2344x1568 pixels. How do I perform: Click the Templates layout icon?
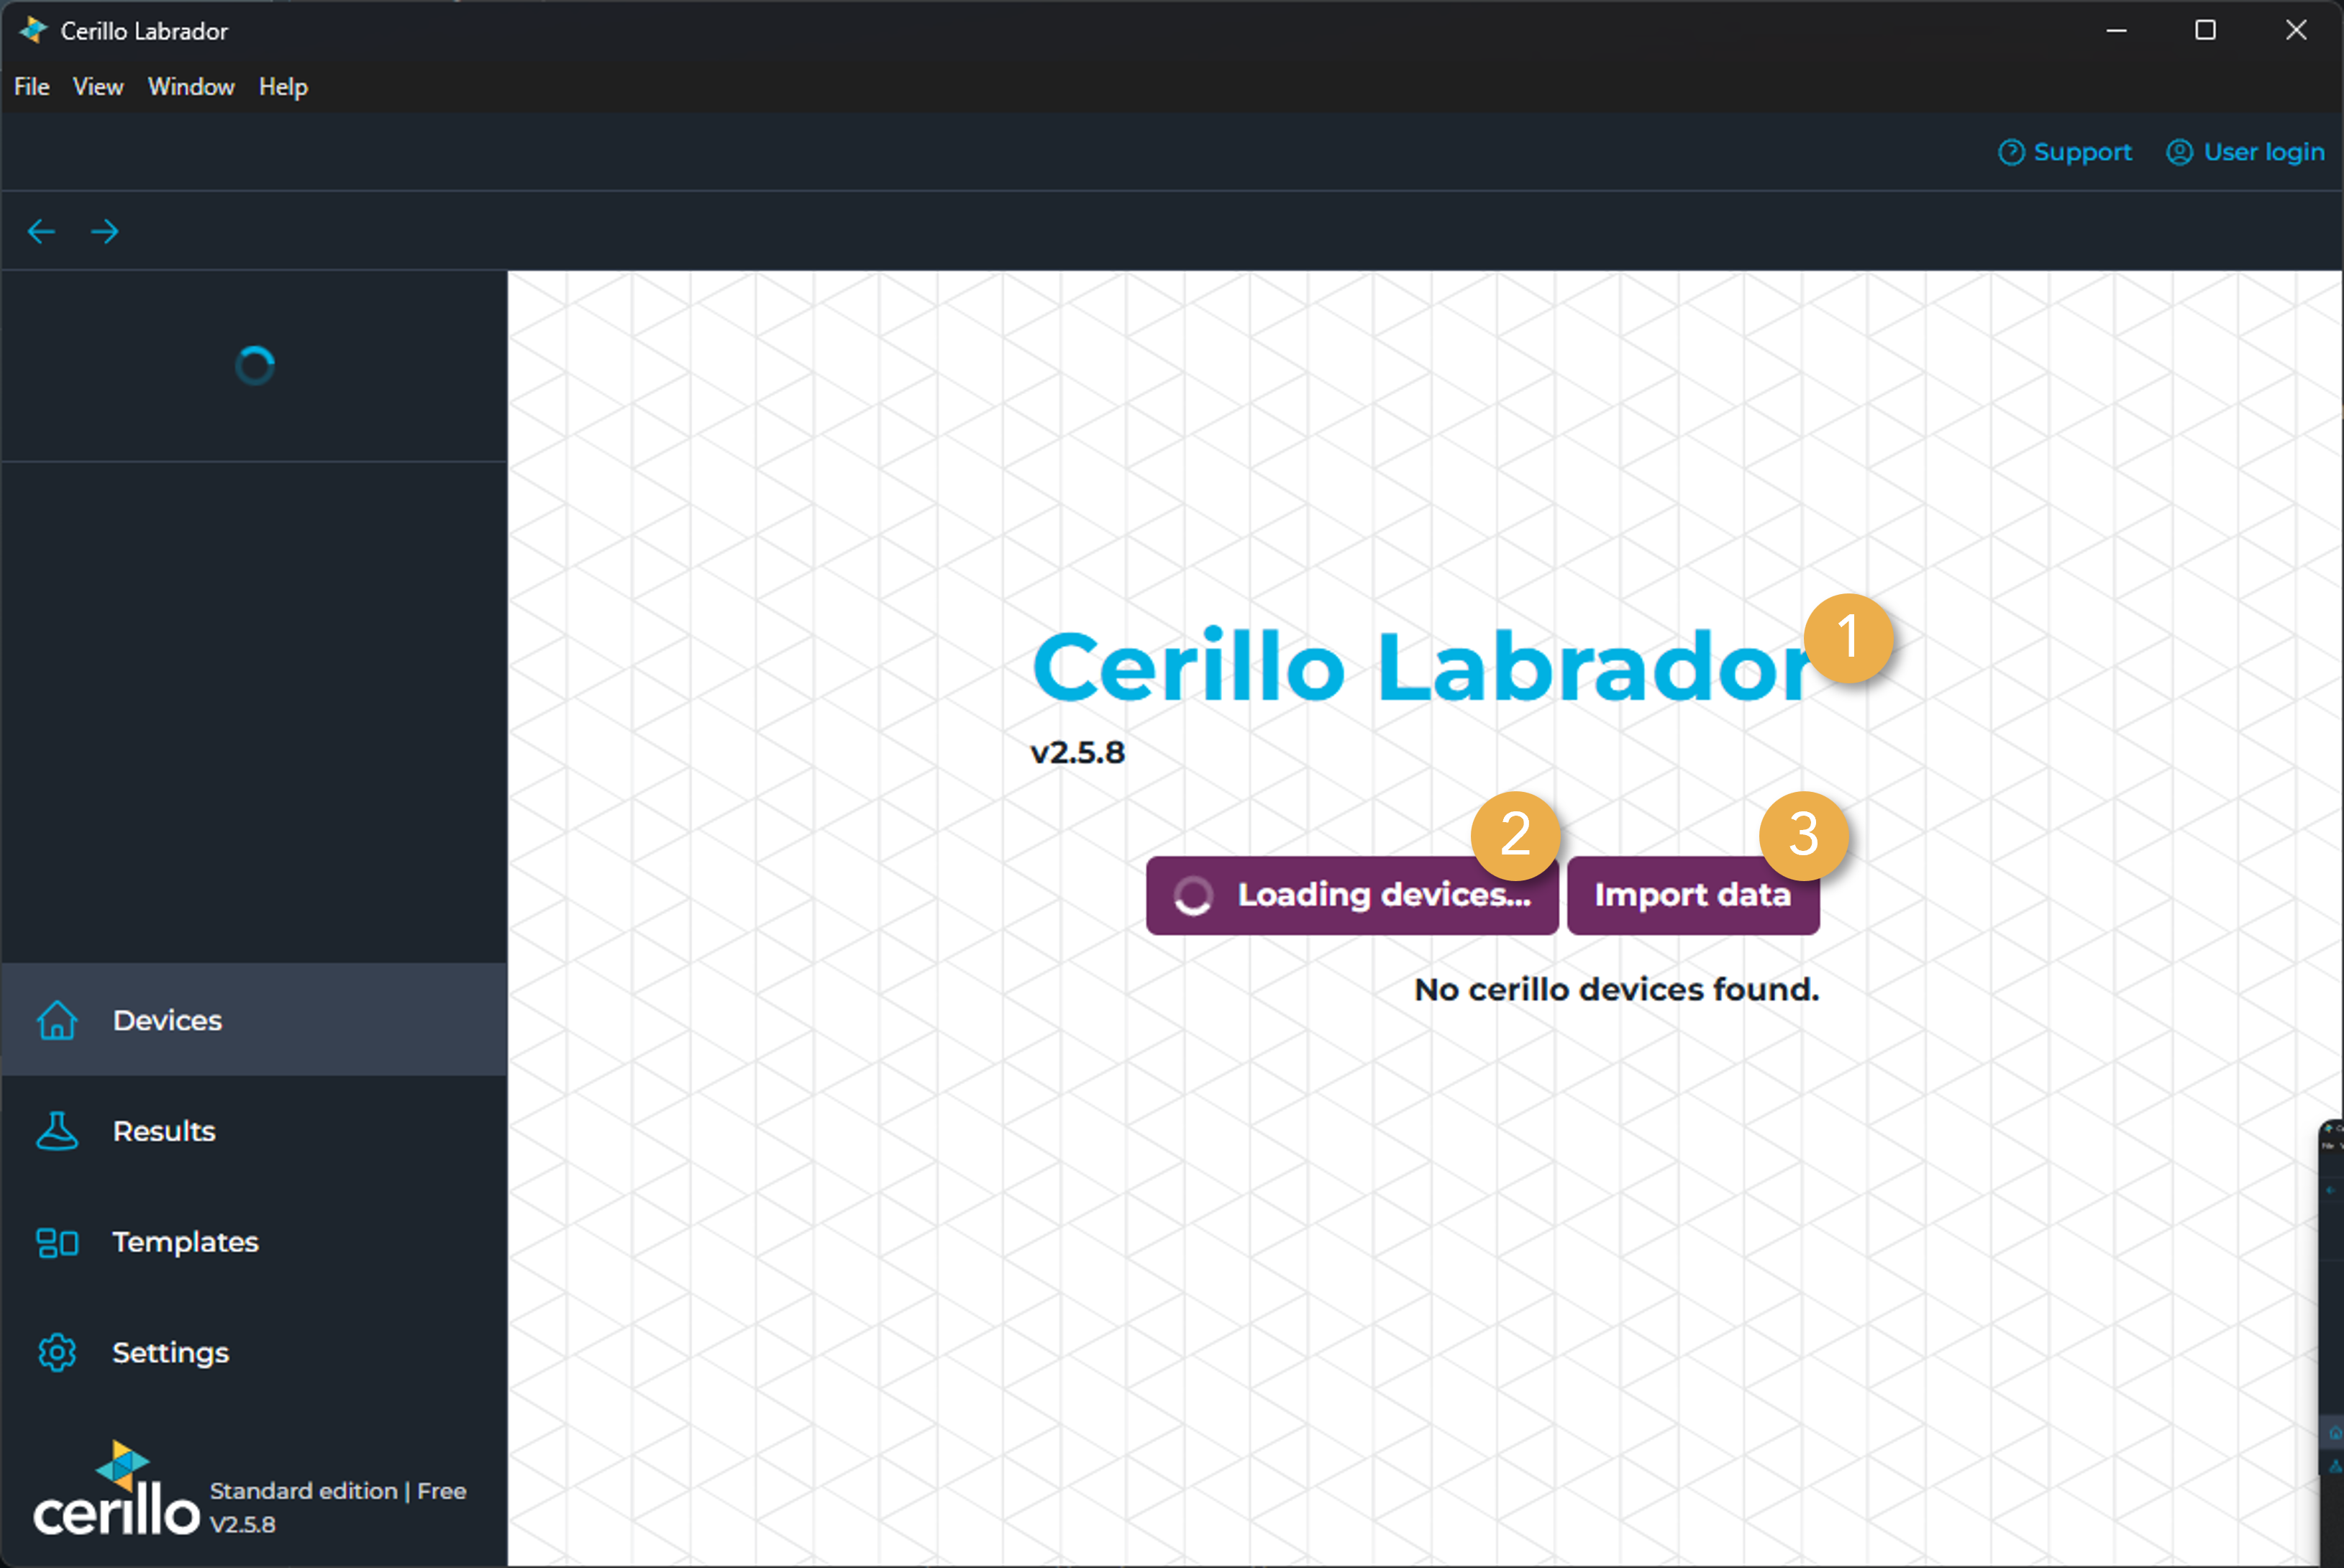pyautogui.click(x=57, y=1242)
